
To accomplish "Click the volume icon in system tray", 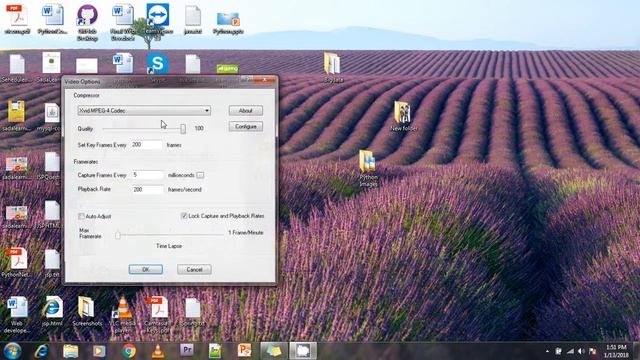I will [582, 351].
